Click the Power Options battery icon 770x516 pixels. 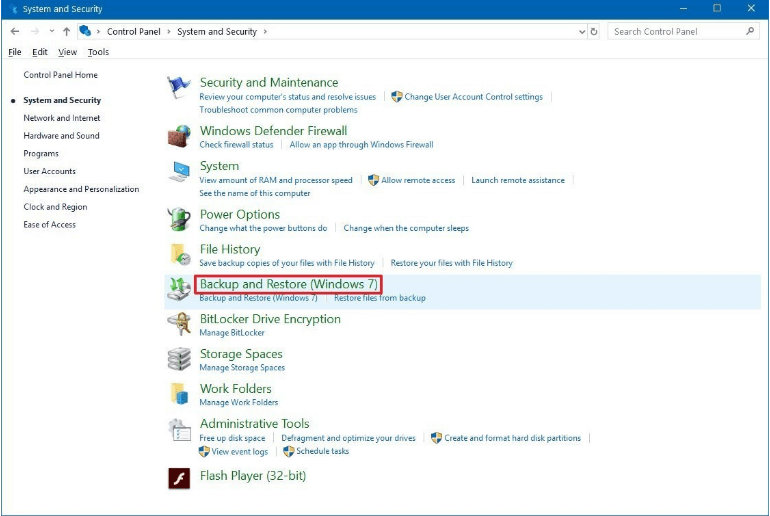(x=179, y=219)
